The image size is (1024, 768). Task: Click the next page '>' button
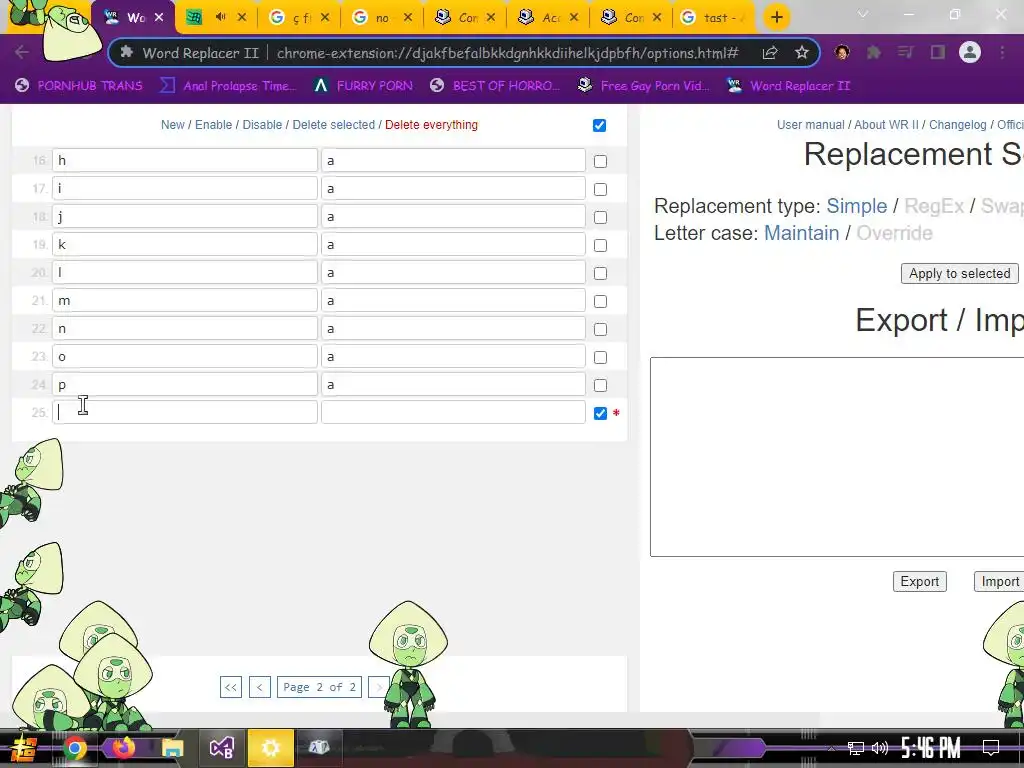coord(379,687)
